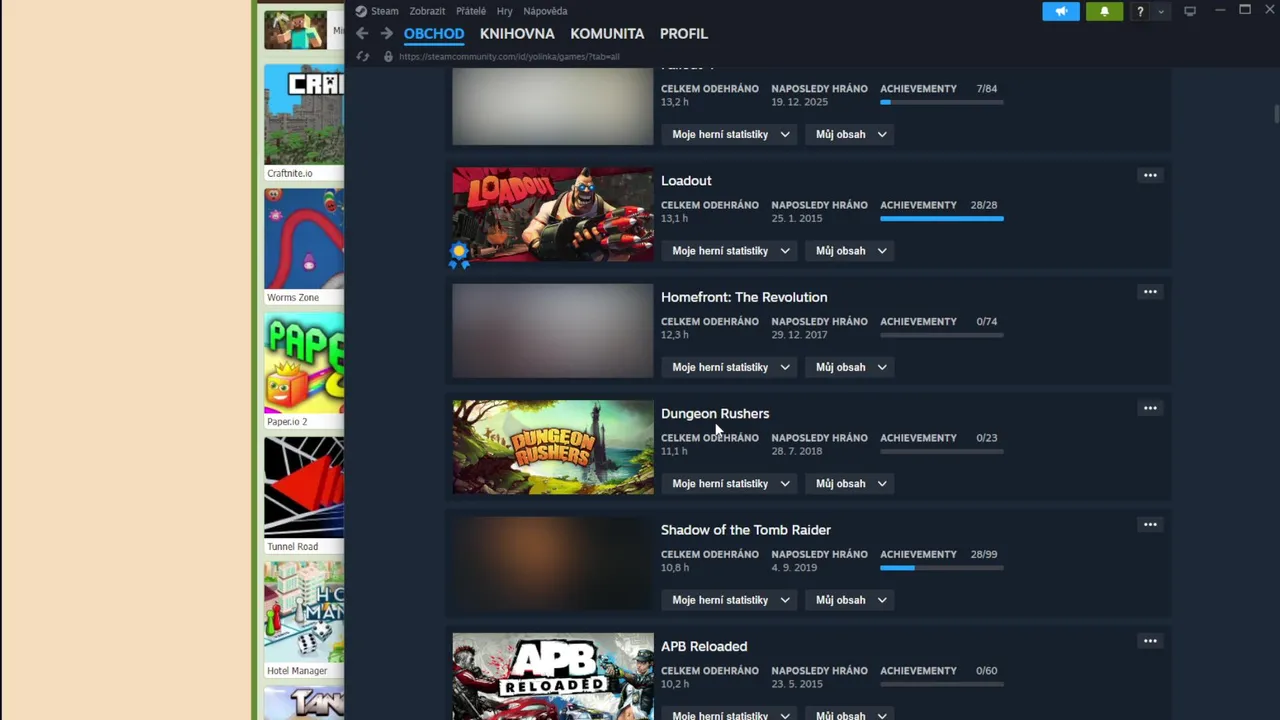Expand Můj obsah in the 13,2 h row
The width and height of the screenshot is (1280, 720).
(x=850, y=134)
